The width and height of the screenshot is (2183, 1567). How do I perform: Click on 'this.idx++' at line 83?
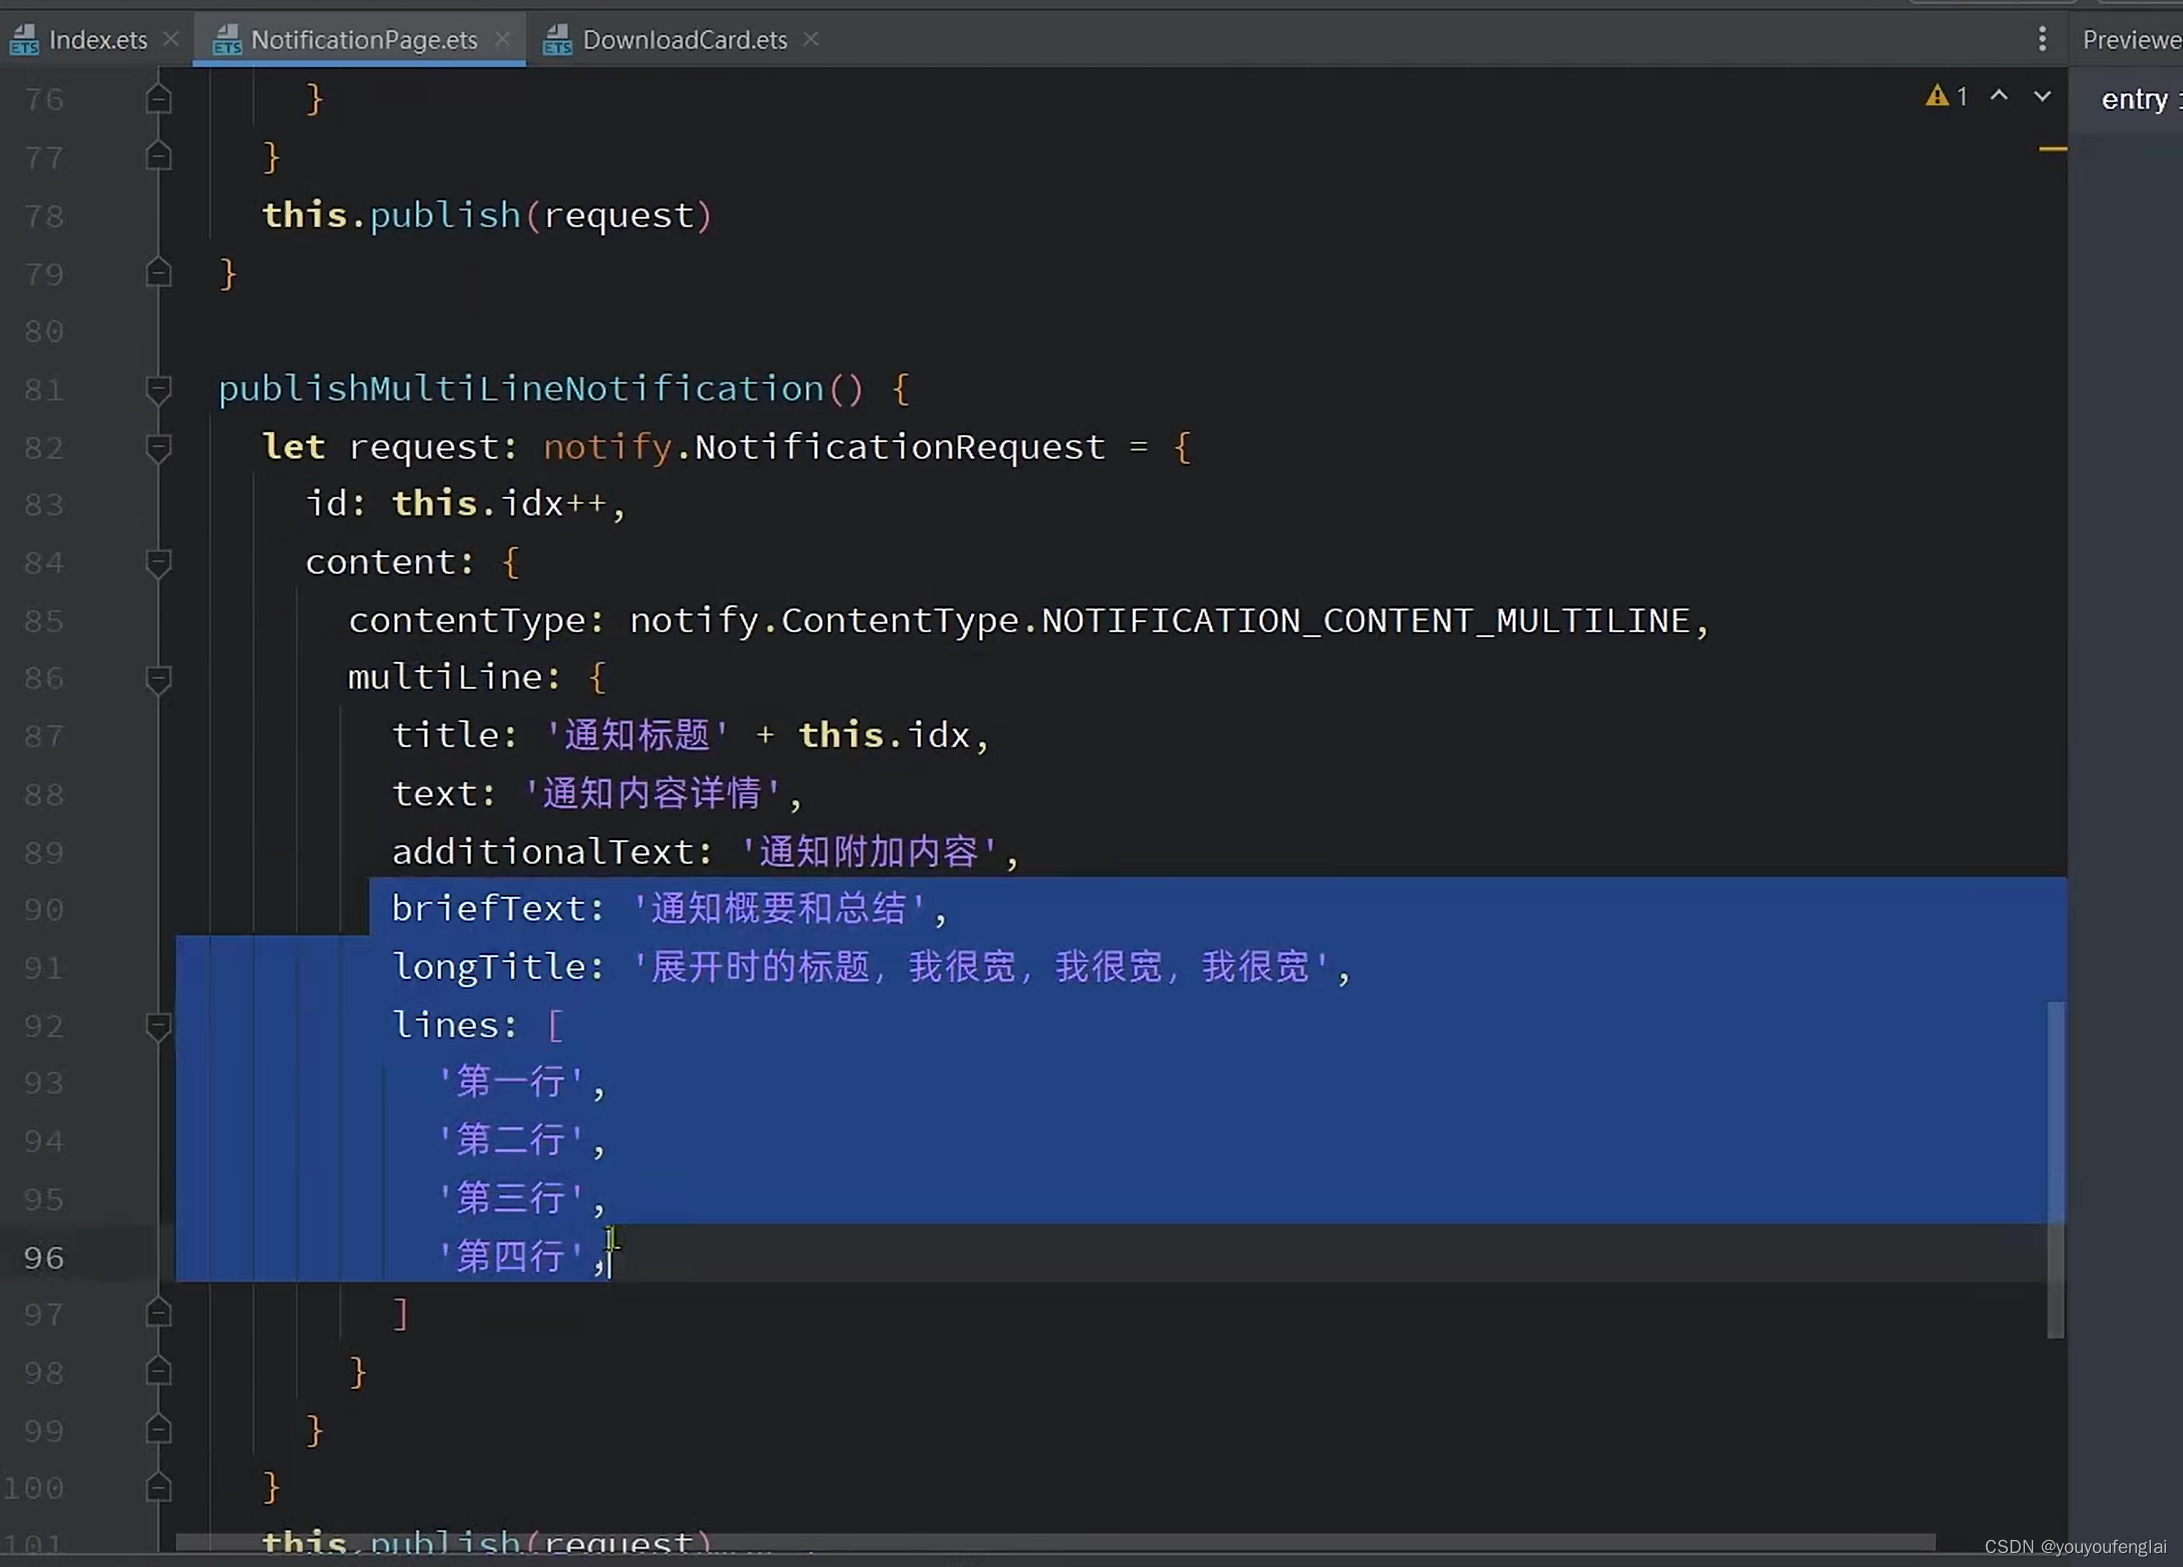pos(499,504)
